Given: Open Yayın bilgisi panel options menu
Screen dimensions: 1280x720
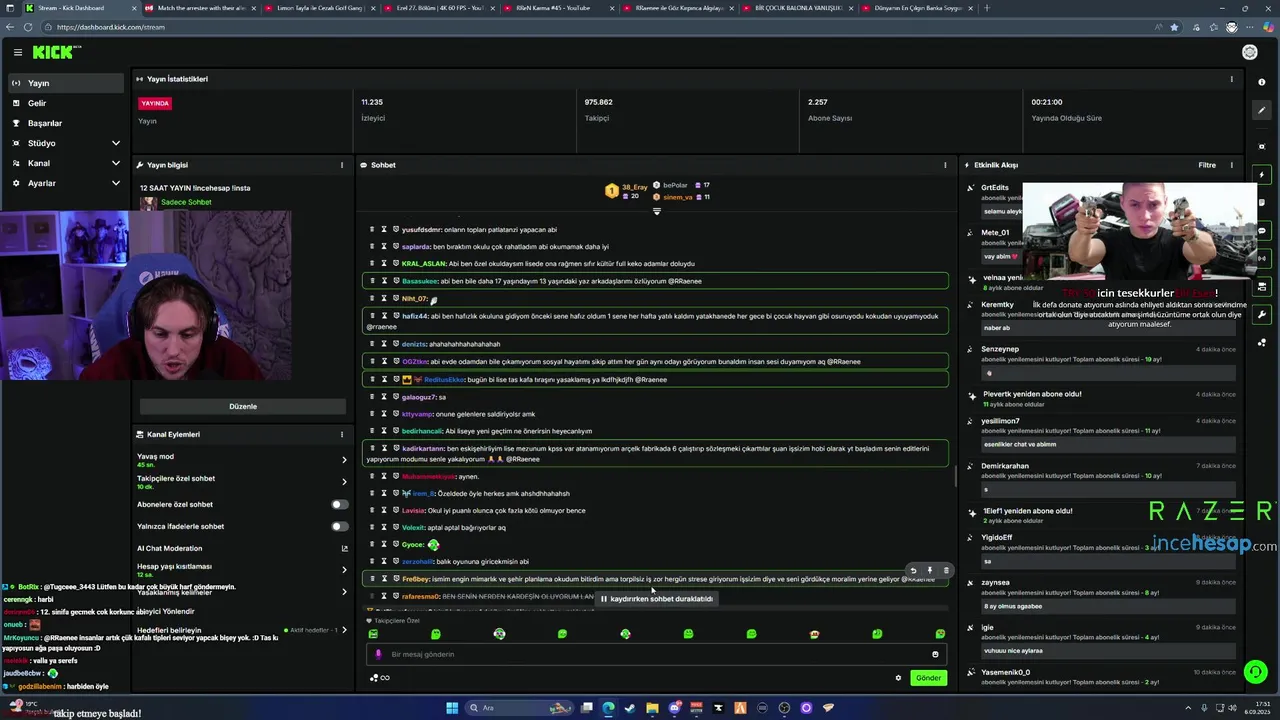Looking at the screenshot, I should (342, 165).
